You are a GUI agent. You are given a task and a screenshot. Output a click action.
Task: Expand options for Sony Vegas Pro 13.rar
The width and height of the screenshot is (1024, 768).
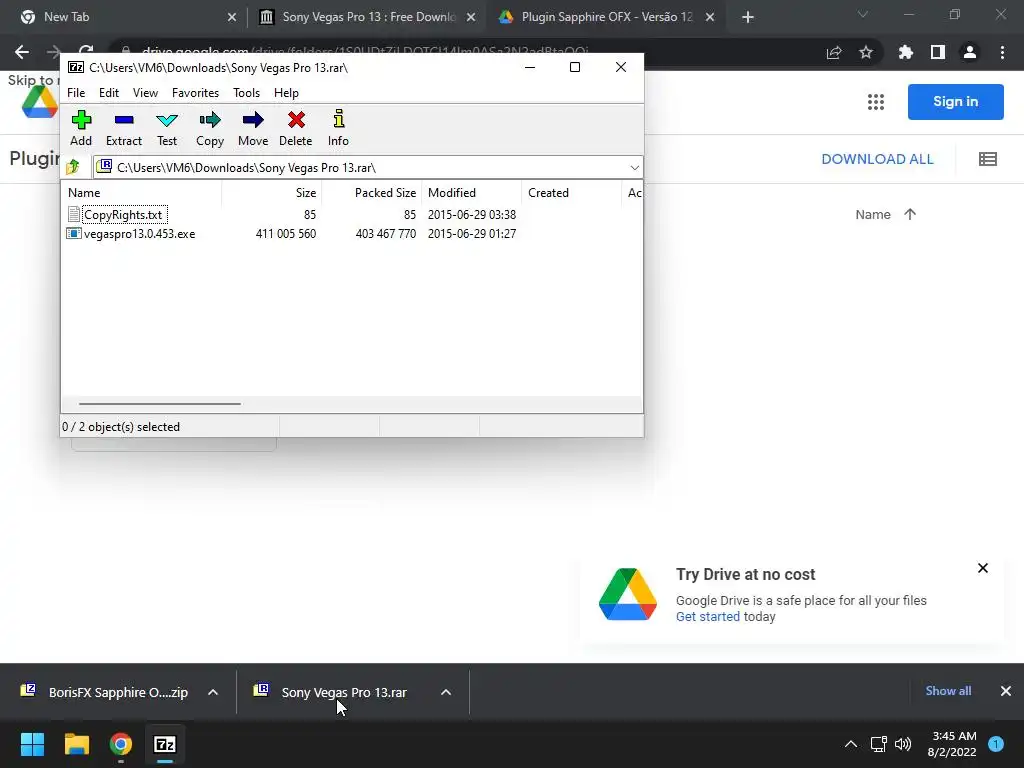click(446, 692)
